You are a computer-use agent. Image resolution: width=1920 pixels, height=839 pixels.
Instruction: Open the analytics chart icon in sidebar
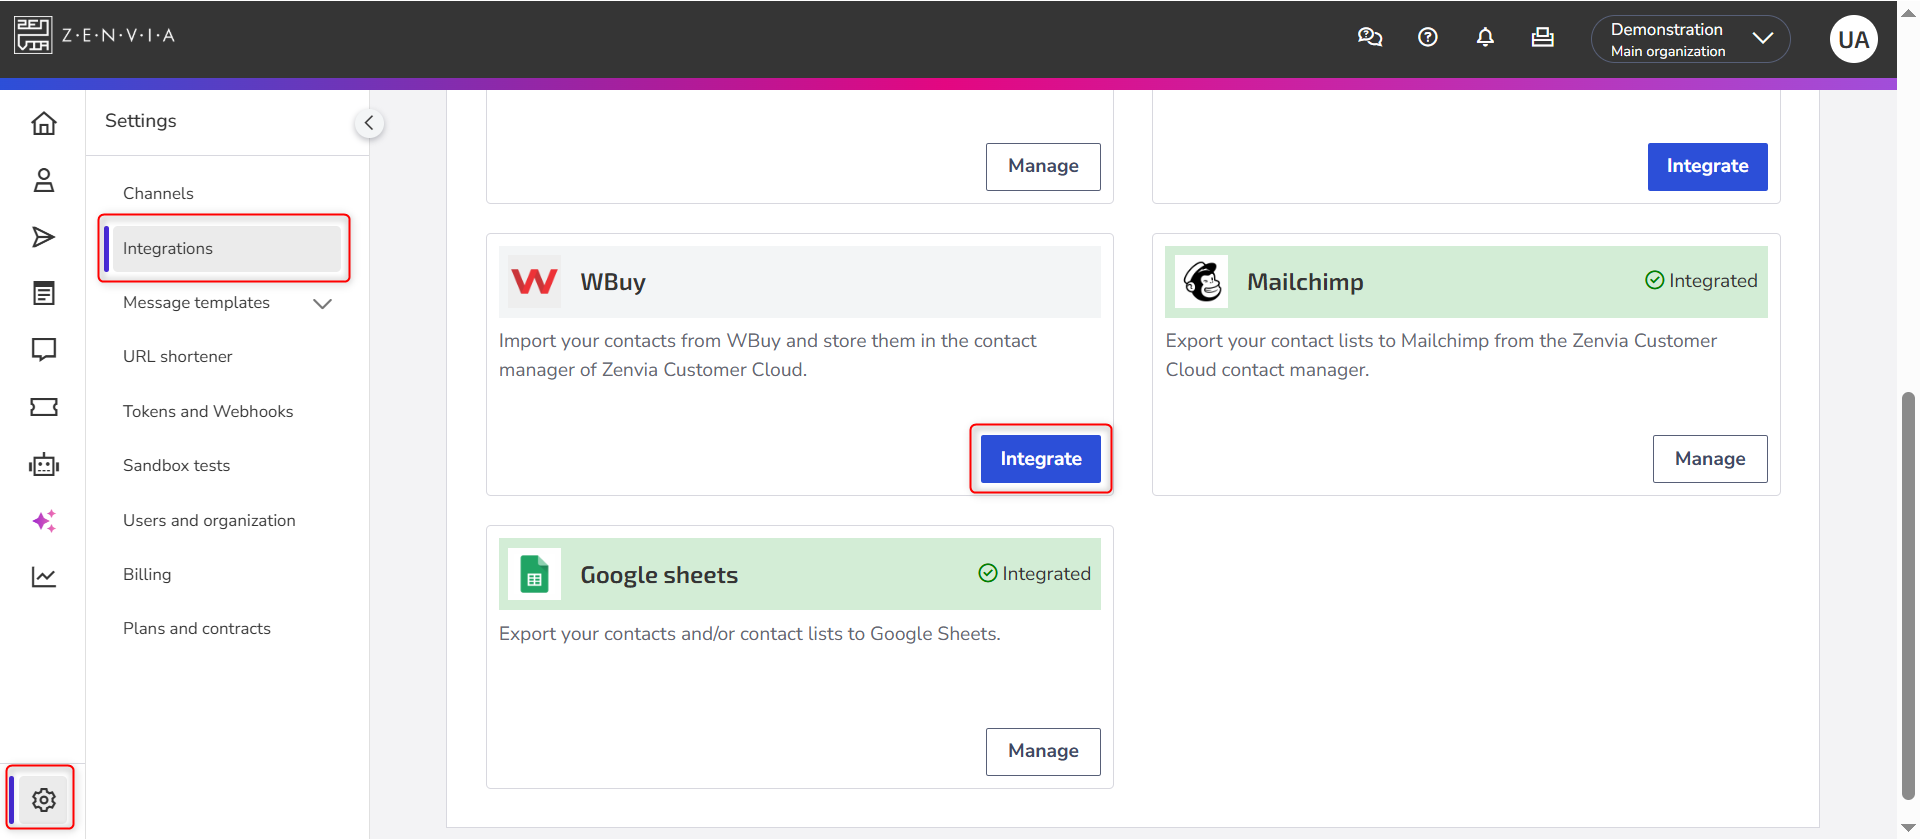(x=44, y=577)
